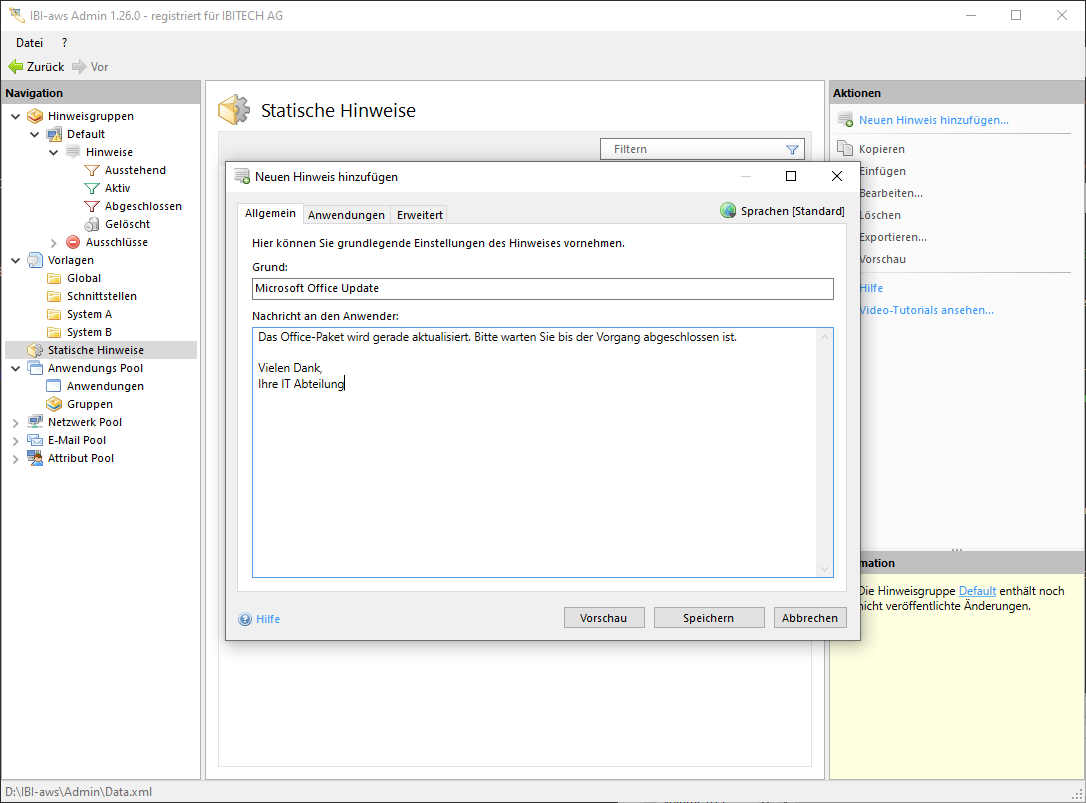The image size is (1086, 803).
Task: Select the Netzwerk Pool icon
Action: pos(35,422)
